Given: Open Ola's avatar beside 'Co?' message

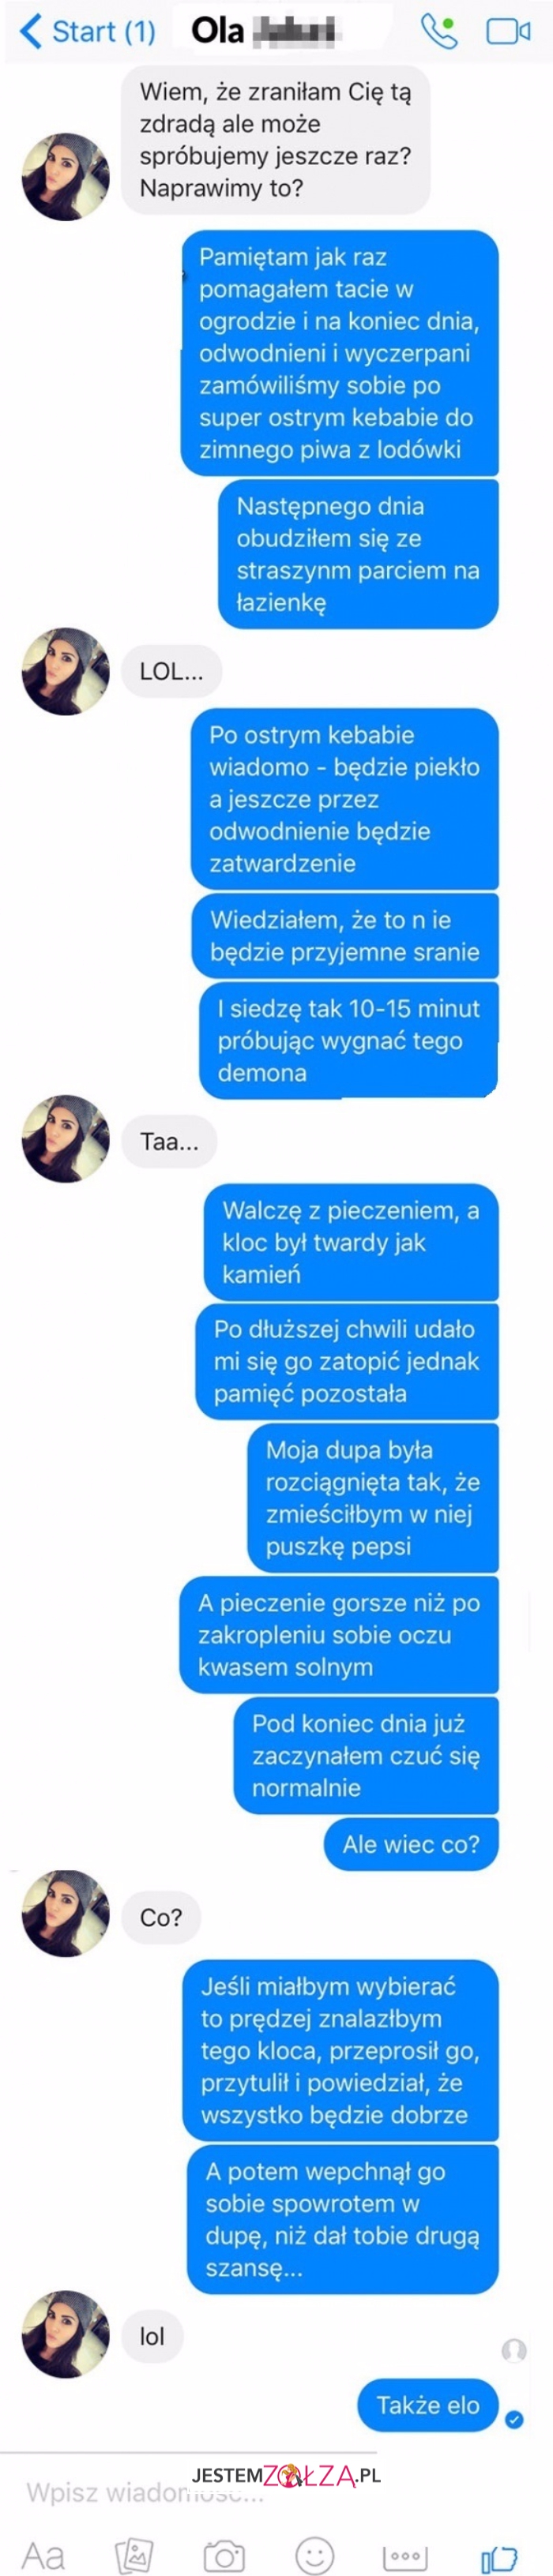Looking at the screenshot, I should [x=66, y=1913].
